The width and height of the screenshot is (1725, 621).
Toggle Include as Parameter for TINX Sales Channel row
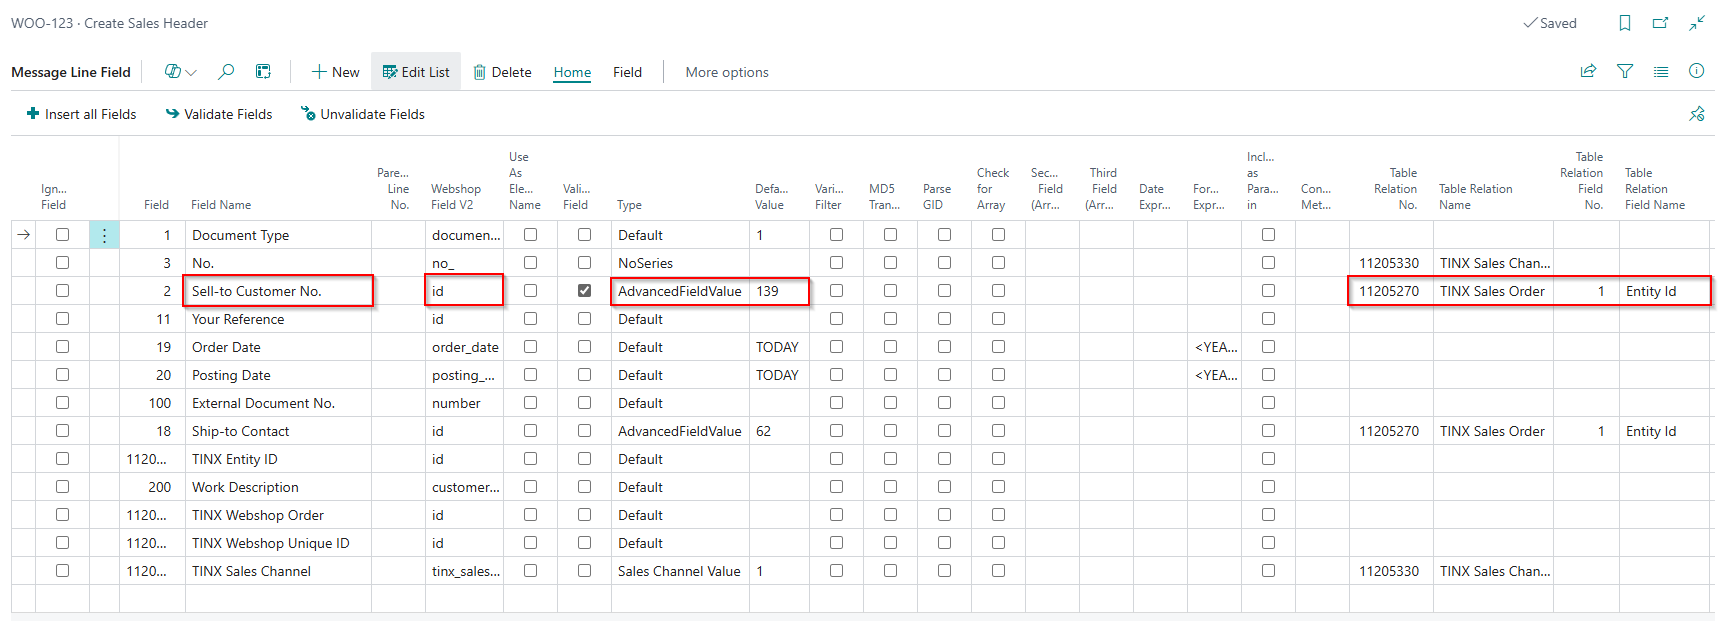click(1268, 571)
